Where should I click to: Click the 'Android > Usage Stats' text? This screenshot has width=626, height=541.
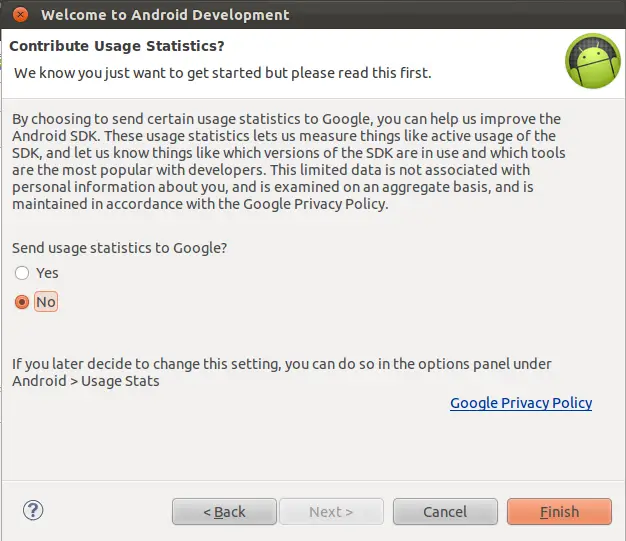(86, 381)
